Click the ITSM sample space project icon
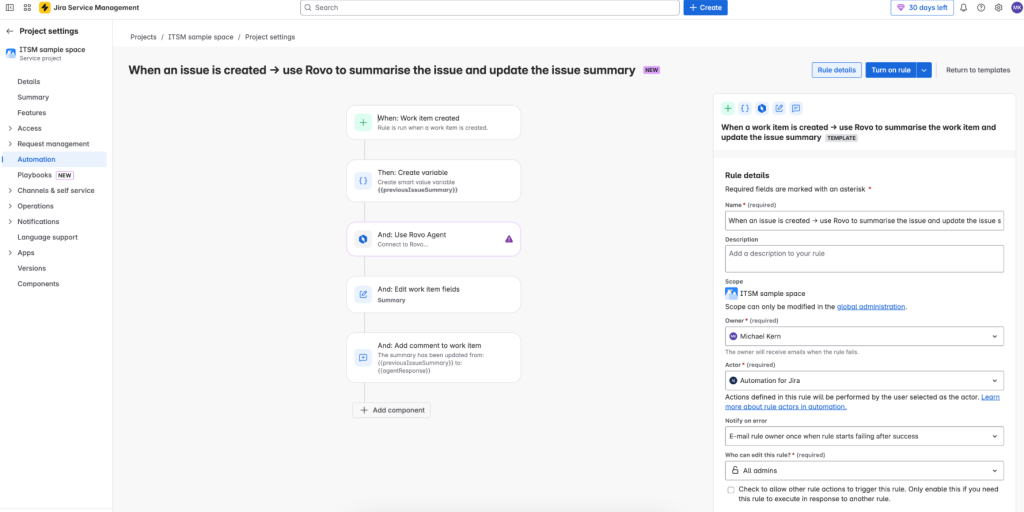This screenshot has width=1024, height=512. point(11,53)
